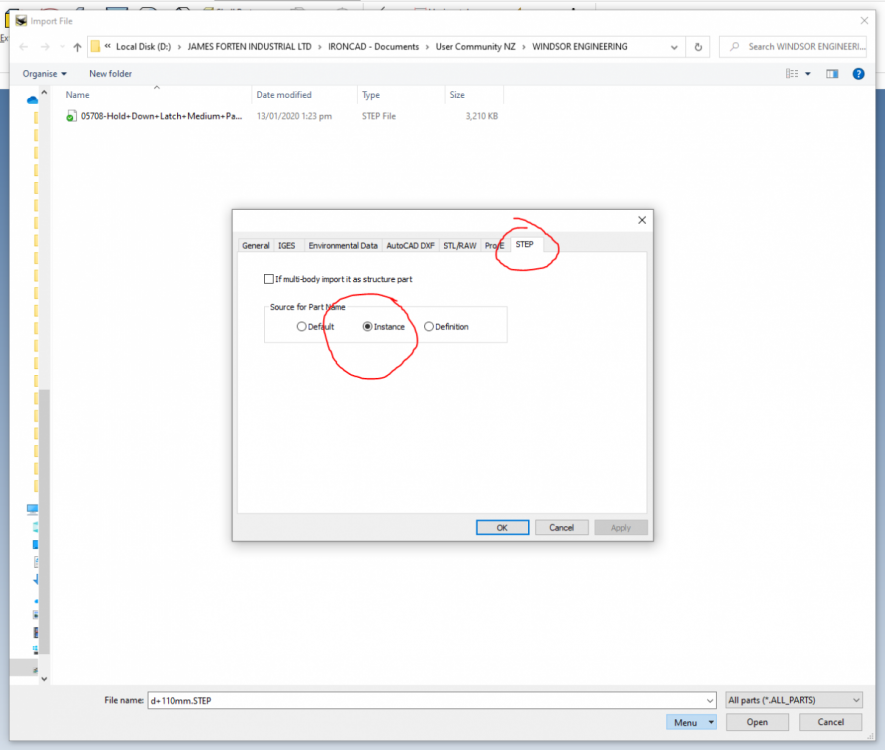Navigate to Local Disk (D:) in path
The image size is (885, 750).
click(143, 47)
